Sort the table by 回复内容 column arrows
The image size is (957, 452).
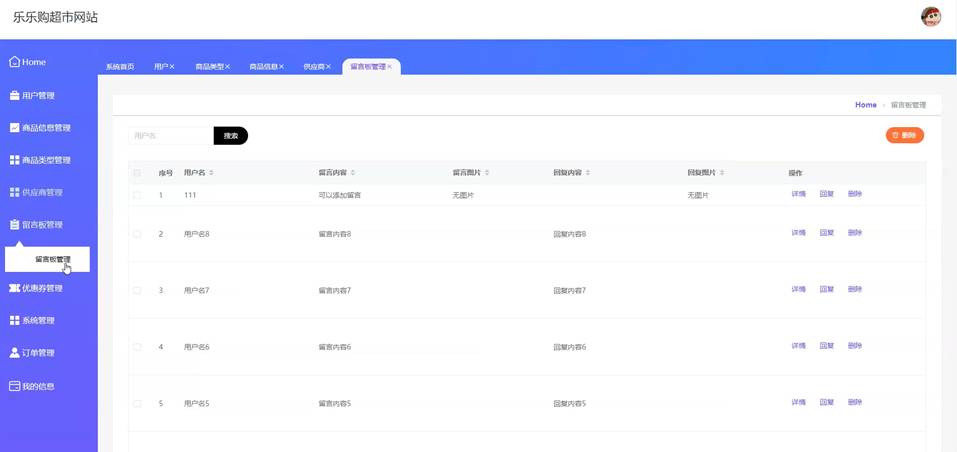(x=588, y=173)
